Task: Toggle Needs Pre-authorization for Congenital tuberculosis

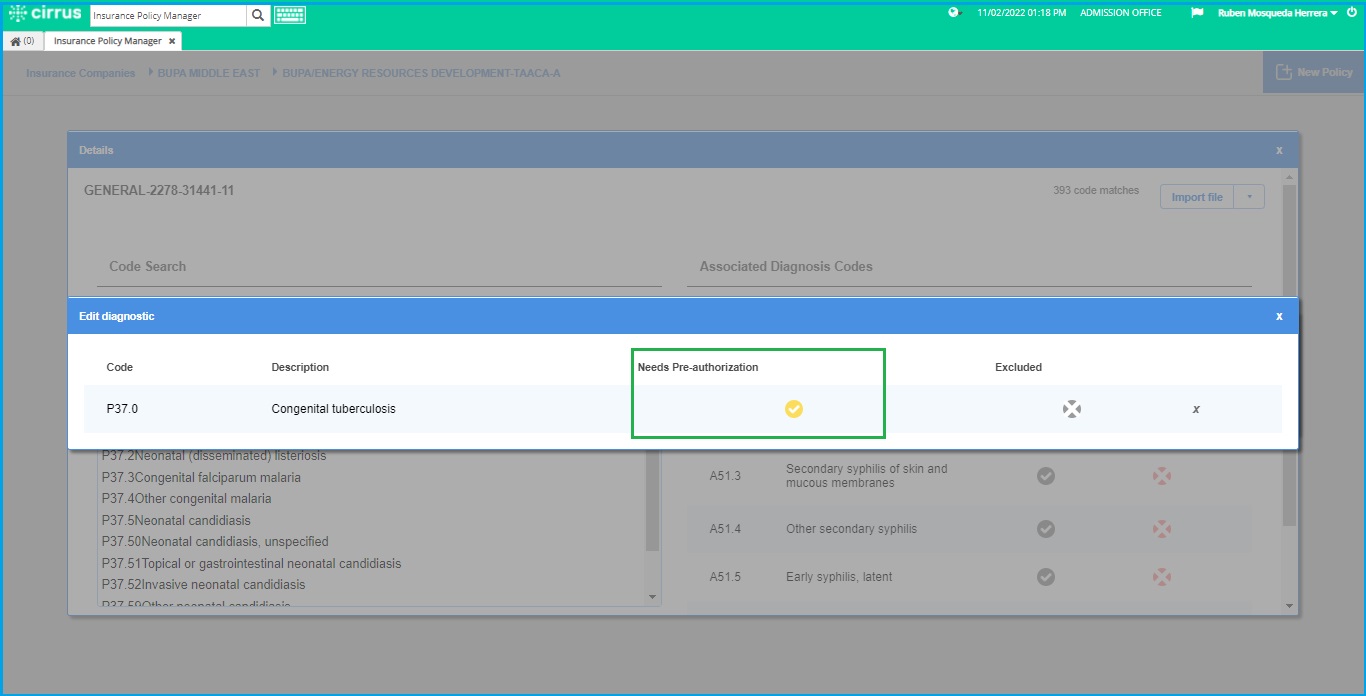Action: (794, 409)
